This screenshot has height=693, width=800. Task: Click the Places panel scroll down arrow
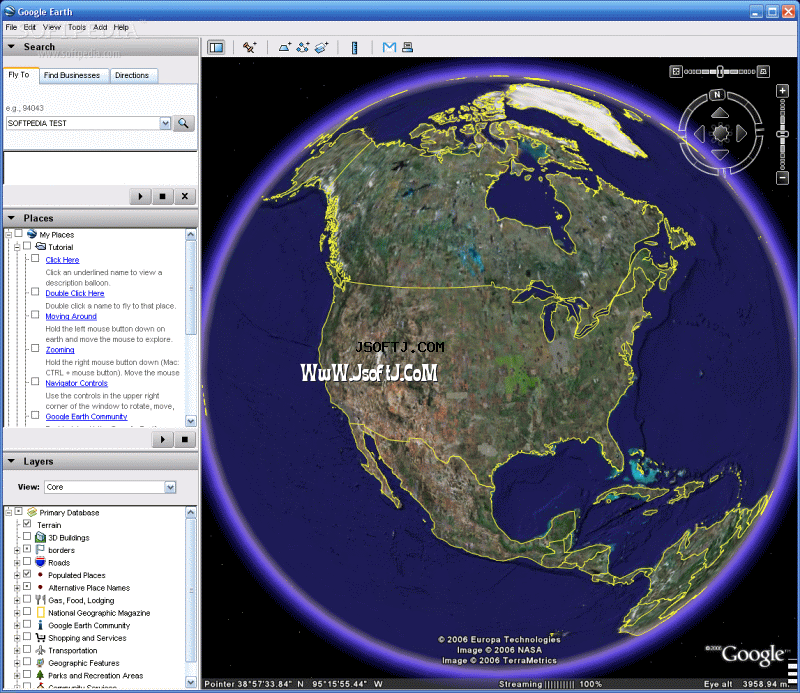click(x=191, y=421)
